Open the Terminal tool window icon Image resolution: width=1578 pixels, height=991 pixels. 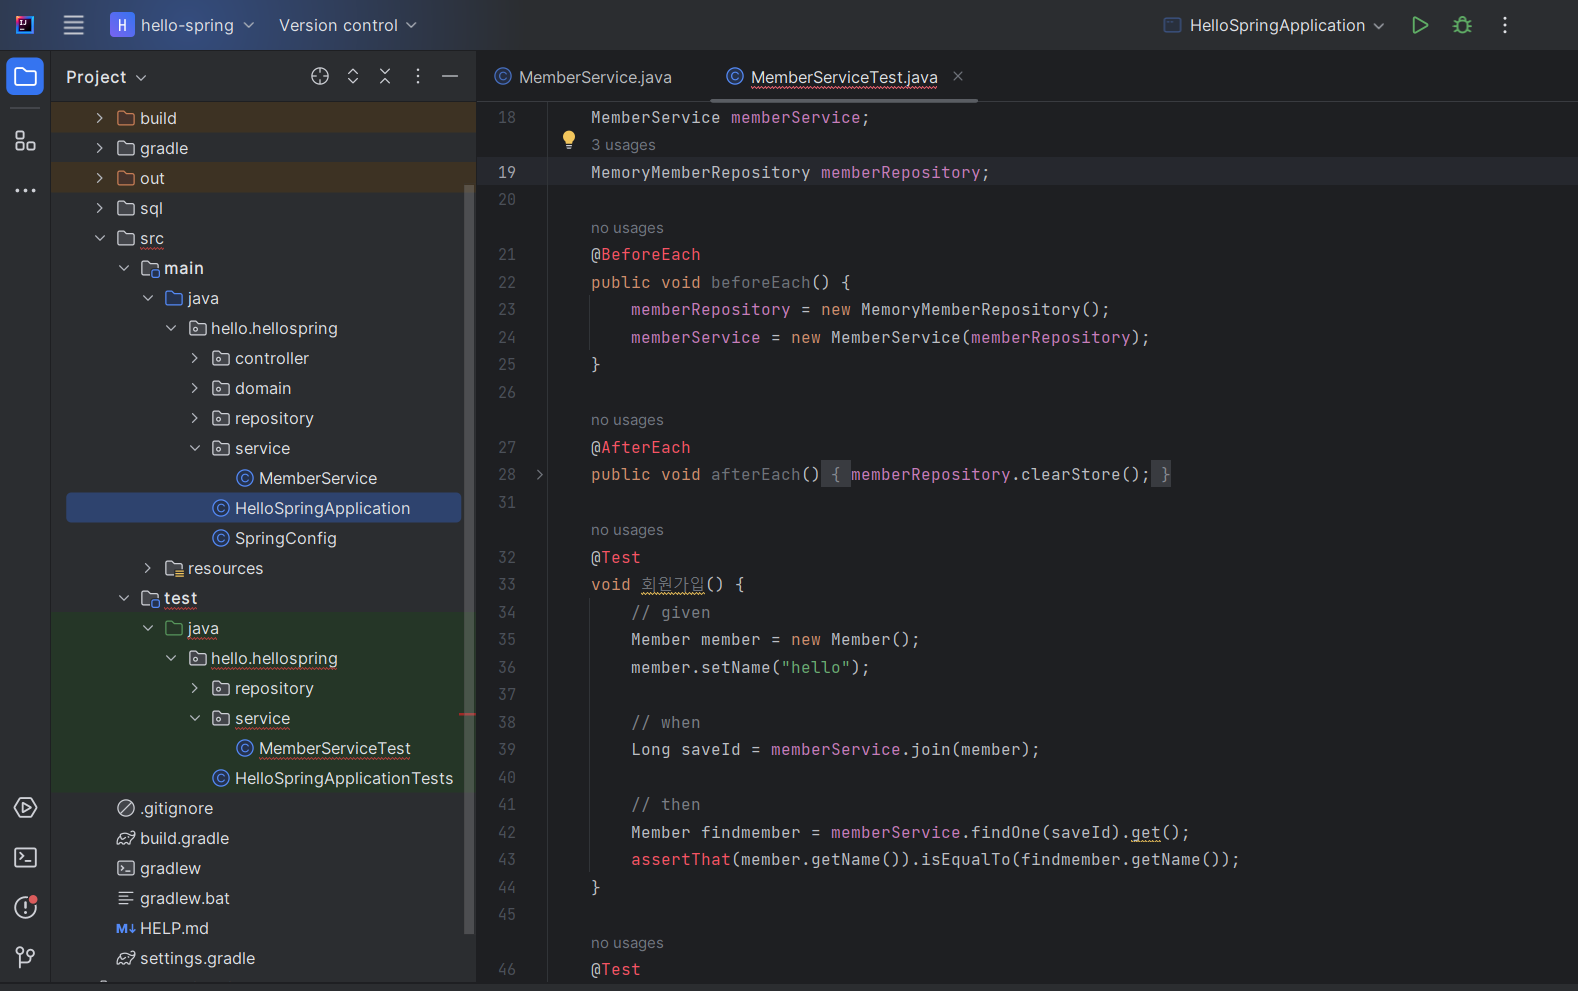[25, 858]
